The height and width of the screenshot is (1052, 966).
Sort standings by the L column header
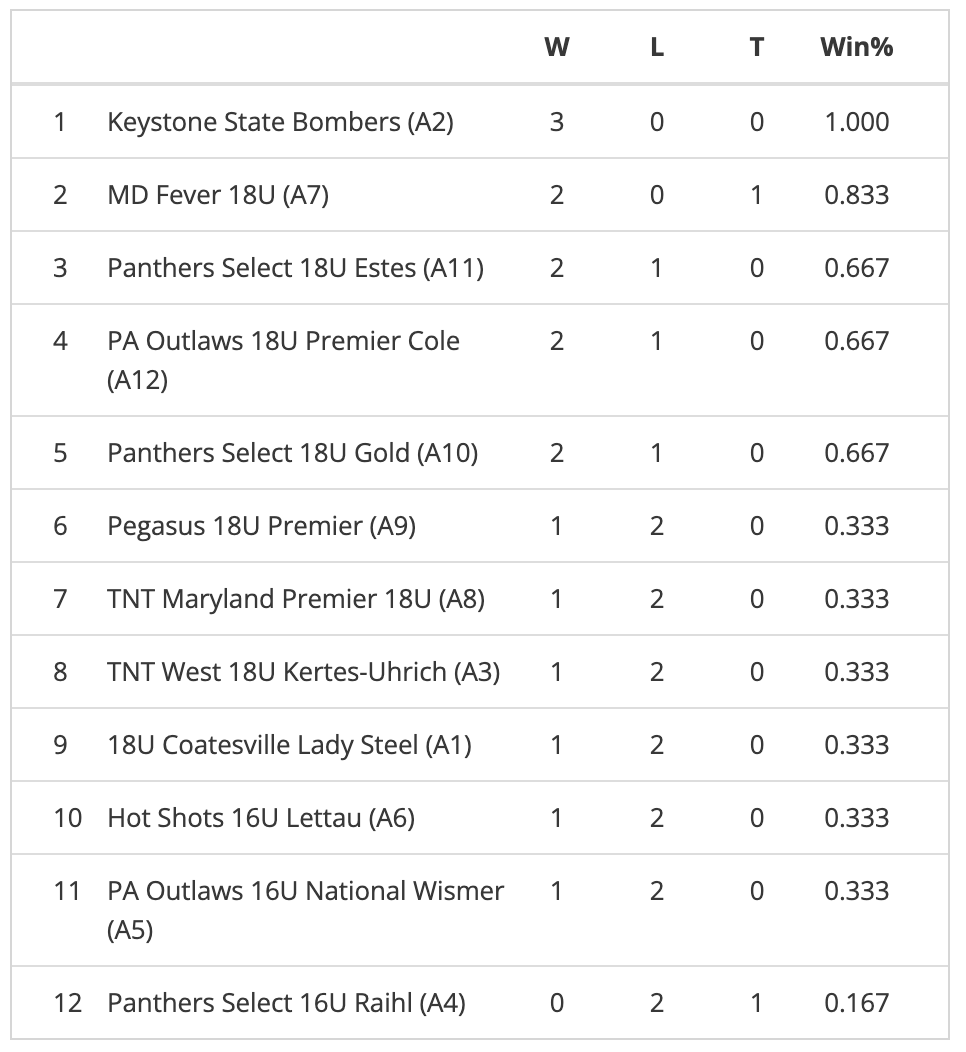click(x=656, y=47)
